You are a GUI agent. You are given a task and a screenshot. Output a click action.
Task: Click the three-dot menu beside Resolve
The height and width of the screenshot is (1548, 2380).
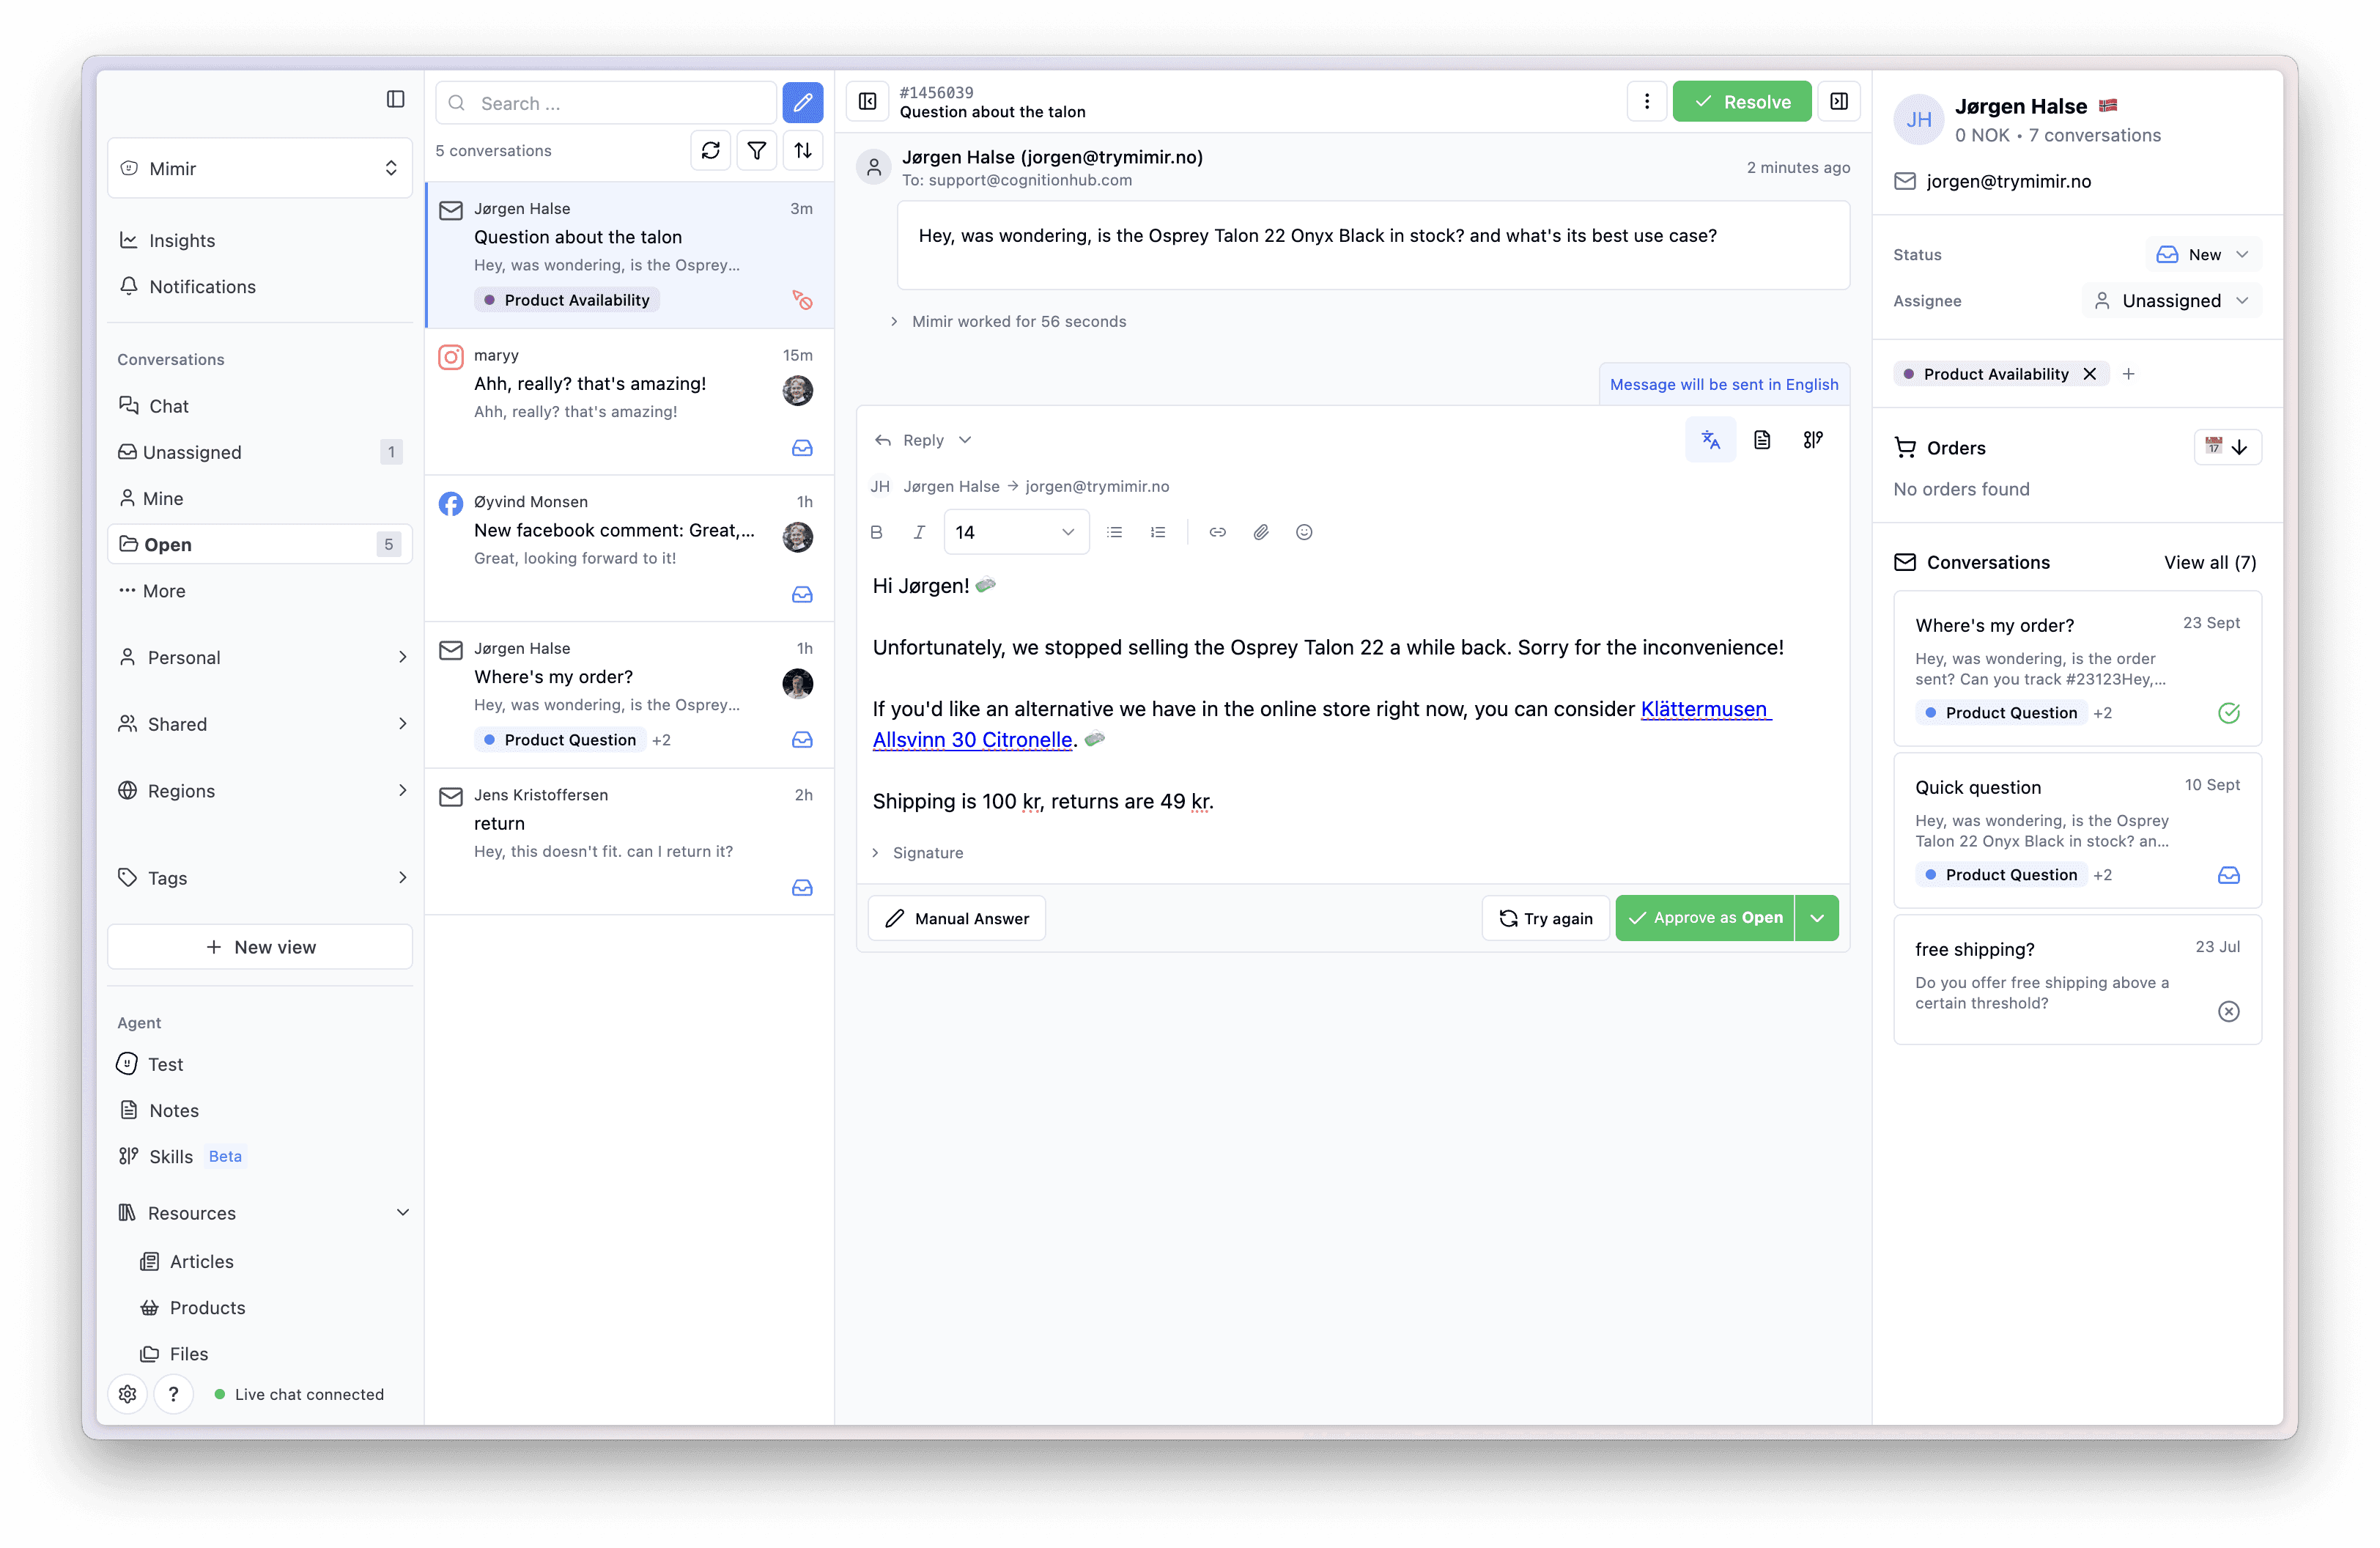[x=1646, y=102]
